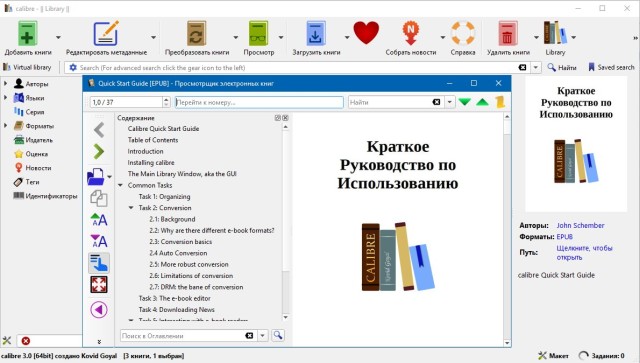Find previous match green up arrow
The image size is (640, 363).
click(x=482, y=102)
